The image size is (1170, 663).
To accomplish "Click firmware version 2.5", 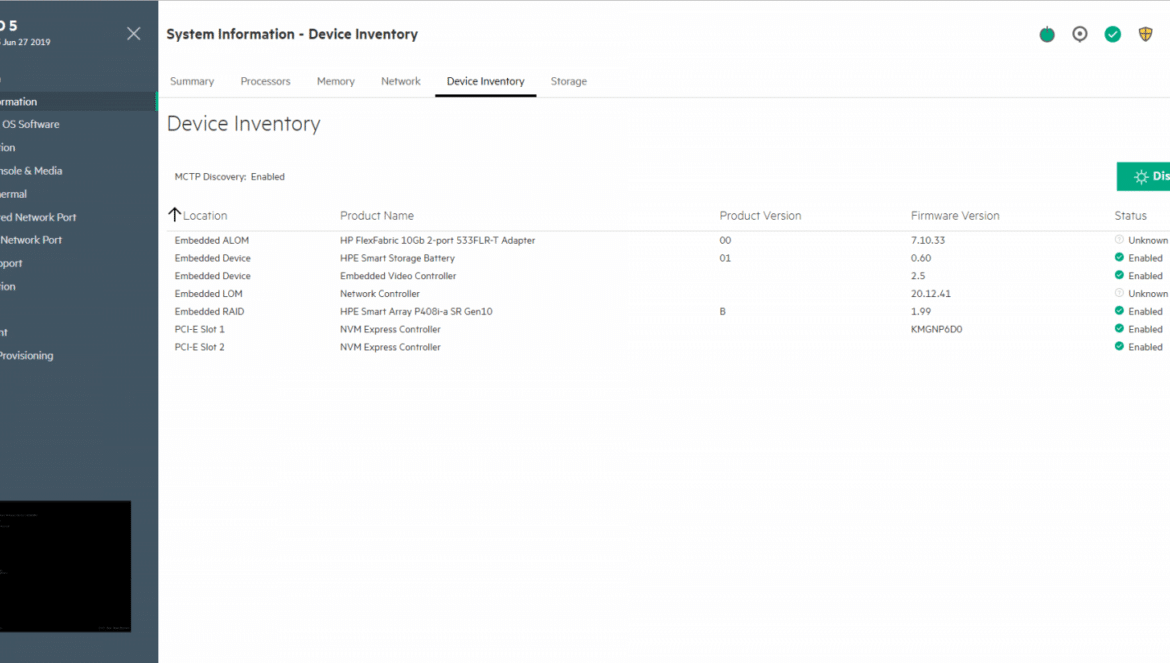I will [918, 276].
